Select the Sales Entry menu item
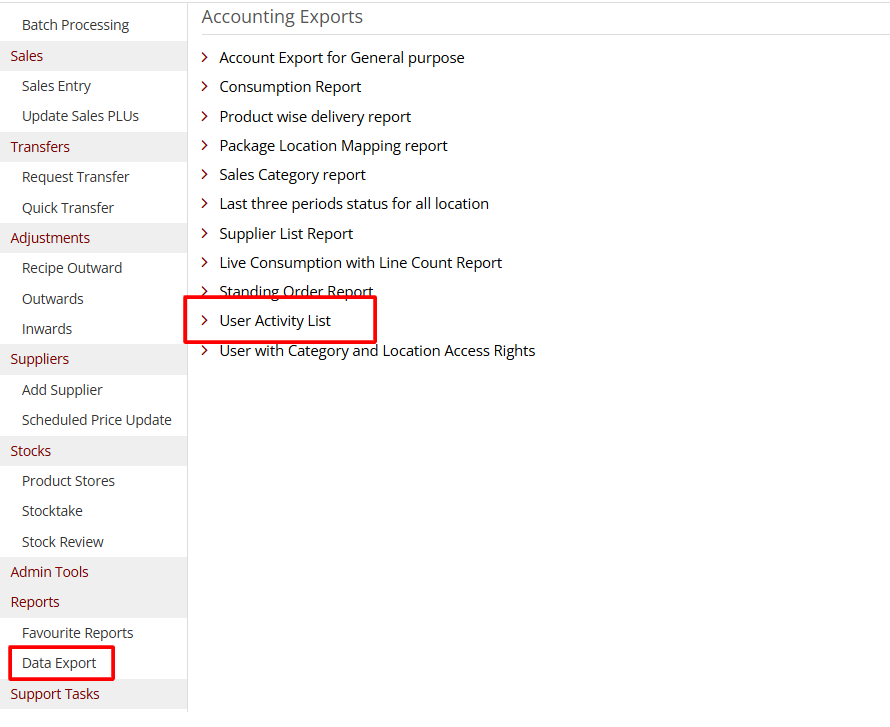890x727 pixels. click(56, 85)
